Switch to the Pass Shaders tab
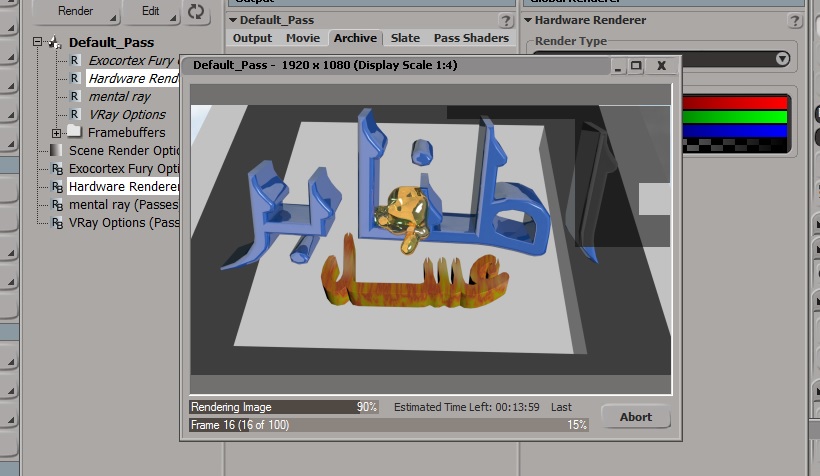 [471, 38]
